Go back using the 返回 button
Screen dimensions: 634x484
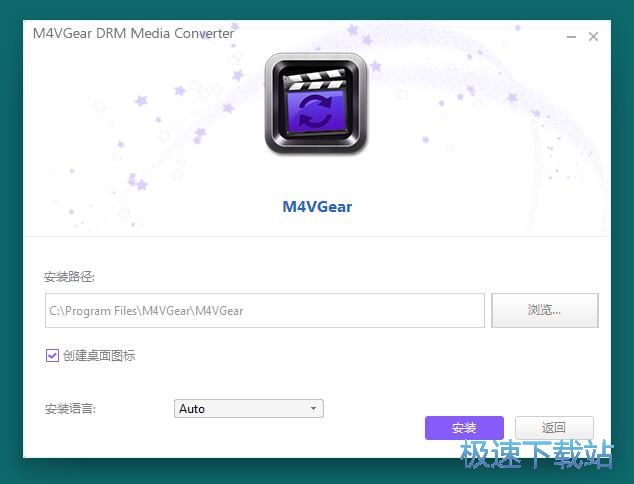[x=554, y=428]
